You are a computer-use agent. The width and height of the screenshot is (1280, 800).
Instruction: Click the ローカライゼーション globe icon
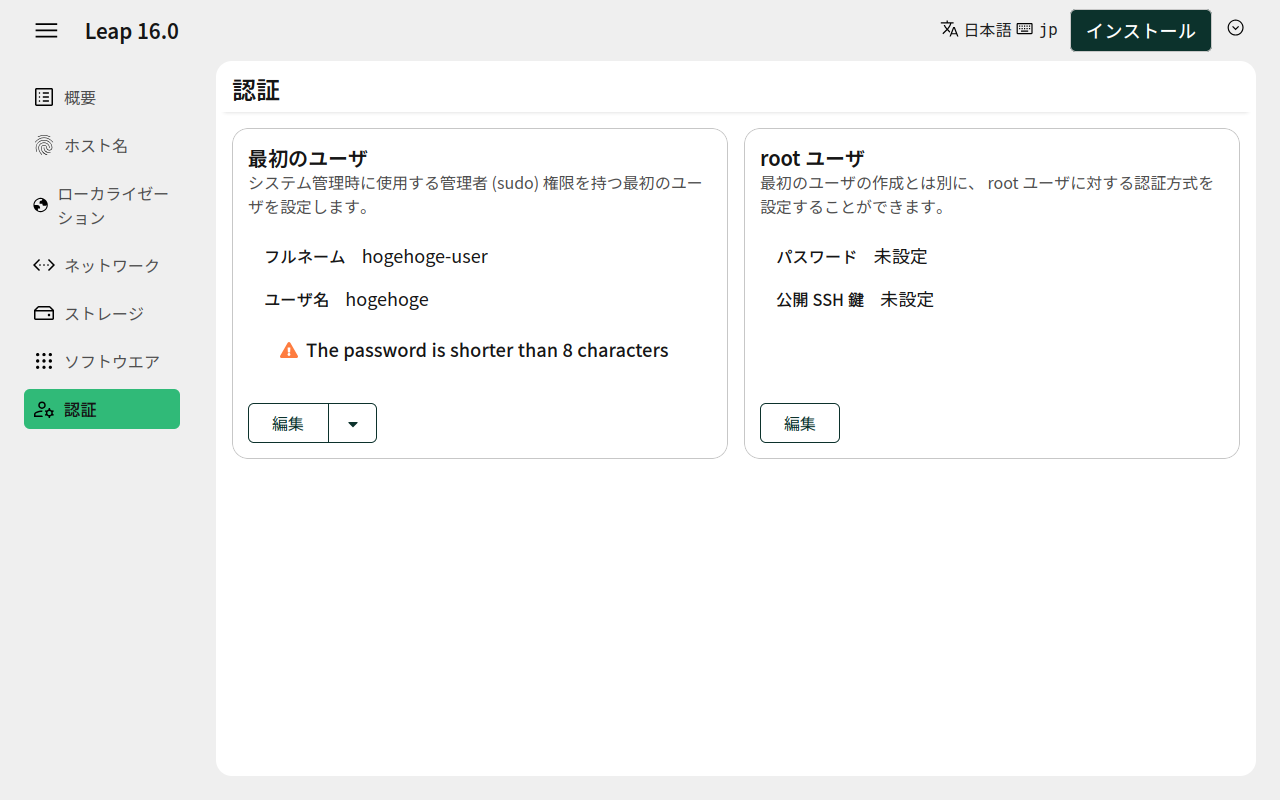41,205
